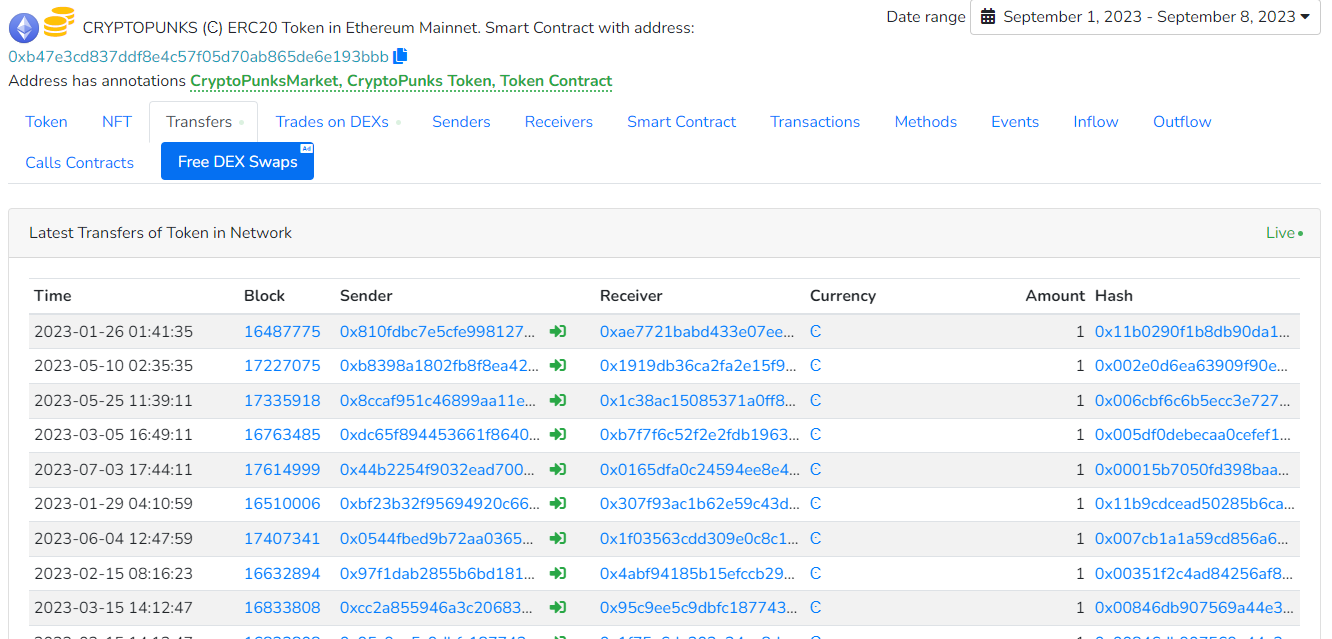Click the currency symbol in block 16487775 row
Viewport: 1332px width, 639px height.
coord(816,332)
